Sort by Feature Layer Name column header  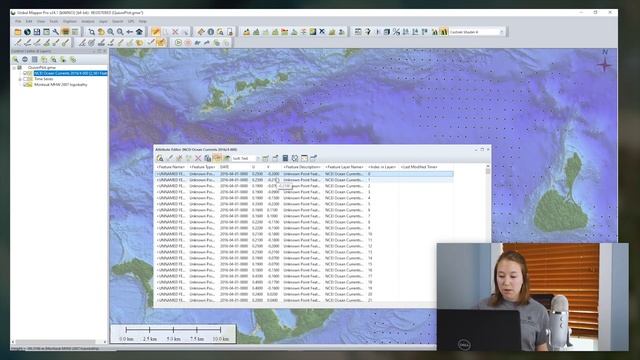point(344,167)
